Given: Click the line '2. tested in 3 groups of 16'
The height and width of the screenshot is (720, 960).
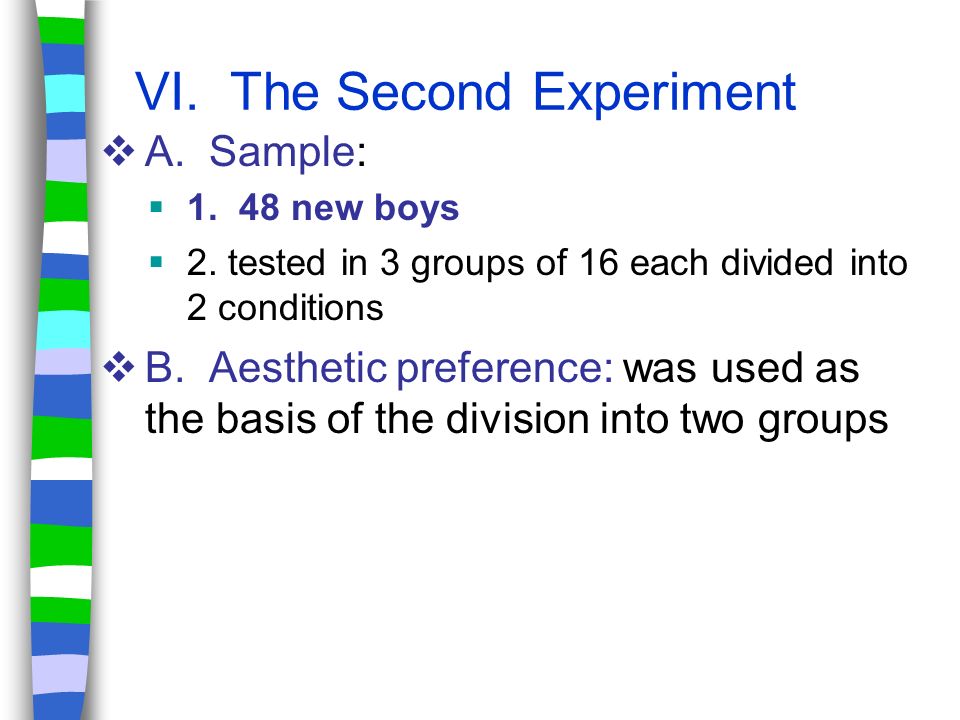Looking at the screenshot, I should click(547, 263).
